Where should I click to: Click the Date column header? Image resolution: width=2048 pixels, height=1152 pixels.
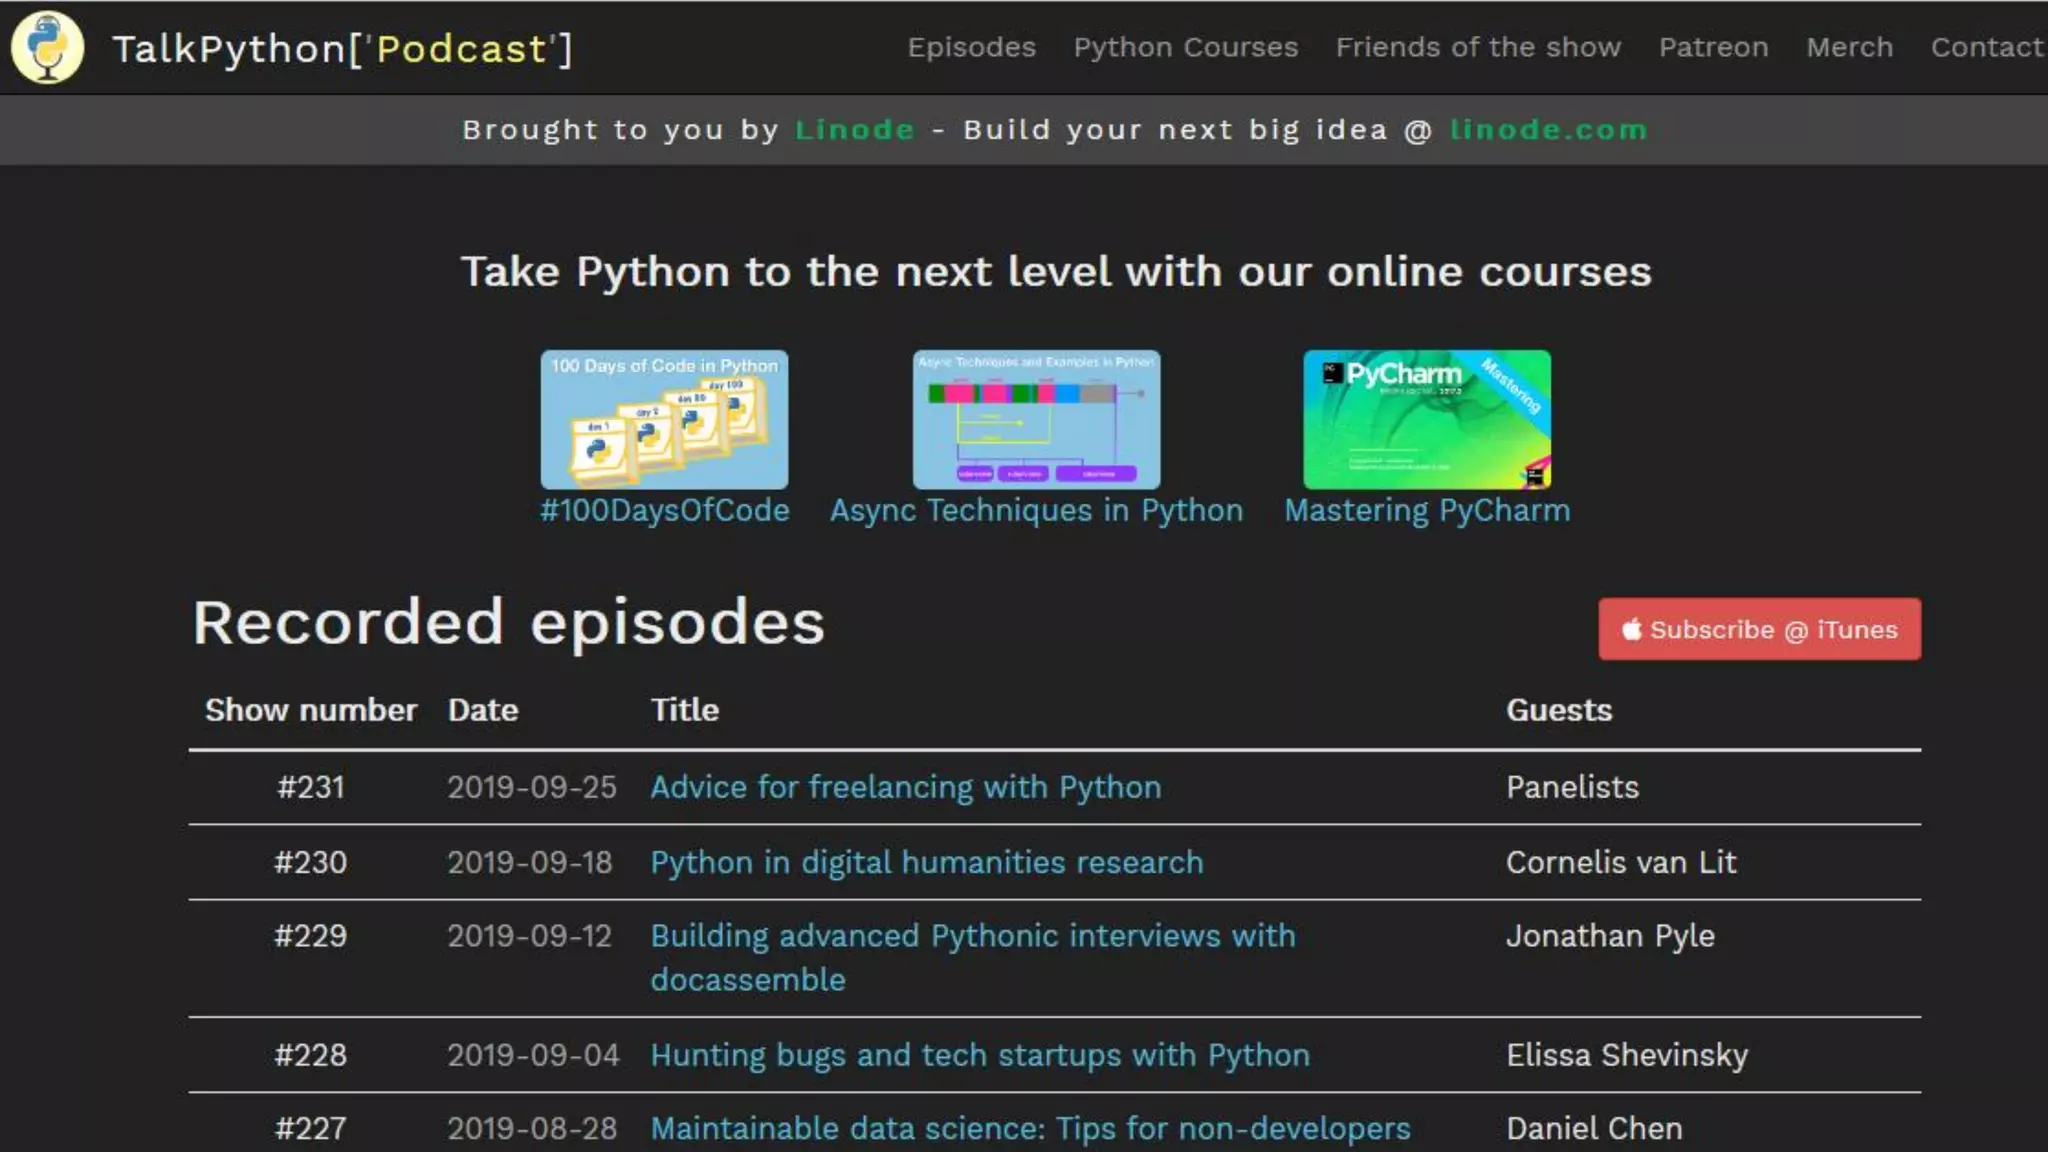(x=483, y=710)
